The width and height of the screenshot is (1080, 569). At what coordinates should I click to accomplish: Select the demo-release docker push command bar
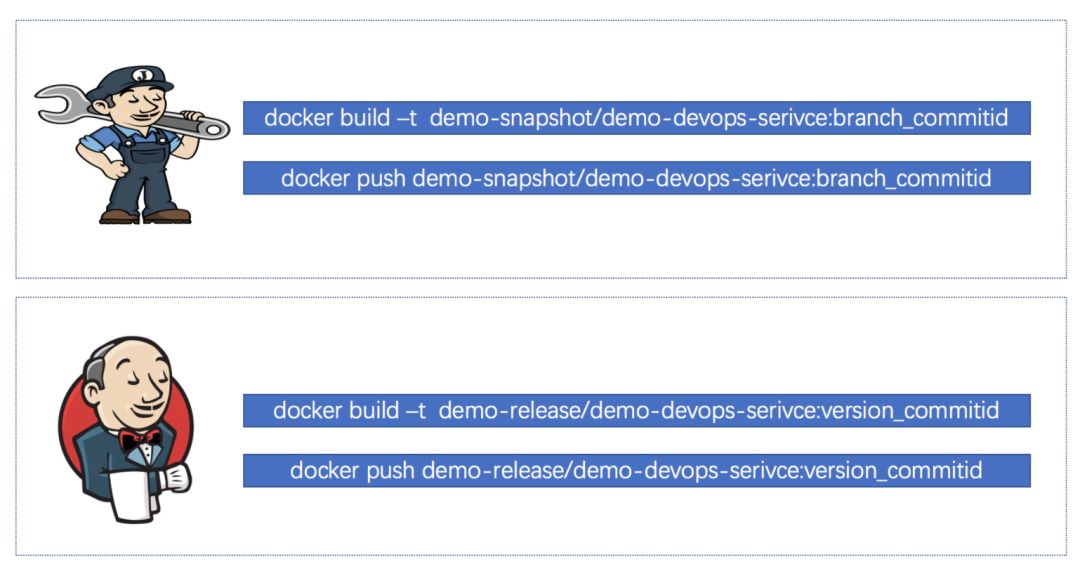pyautogui.click(x=636, y=470)
